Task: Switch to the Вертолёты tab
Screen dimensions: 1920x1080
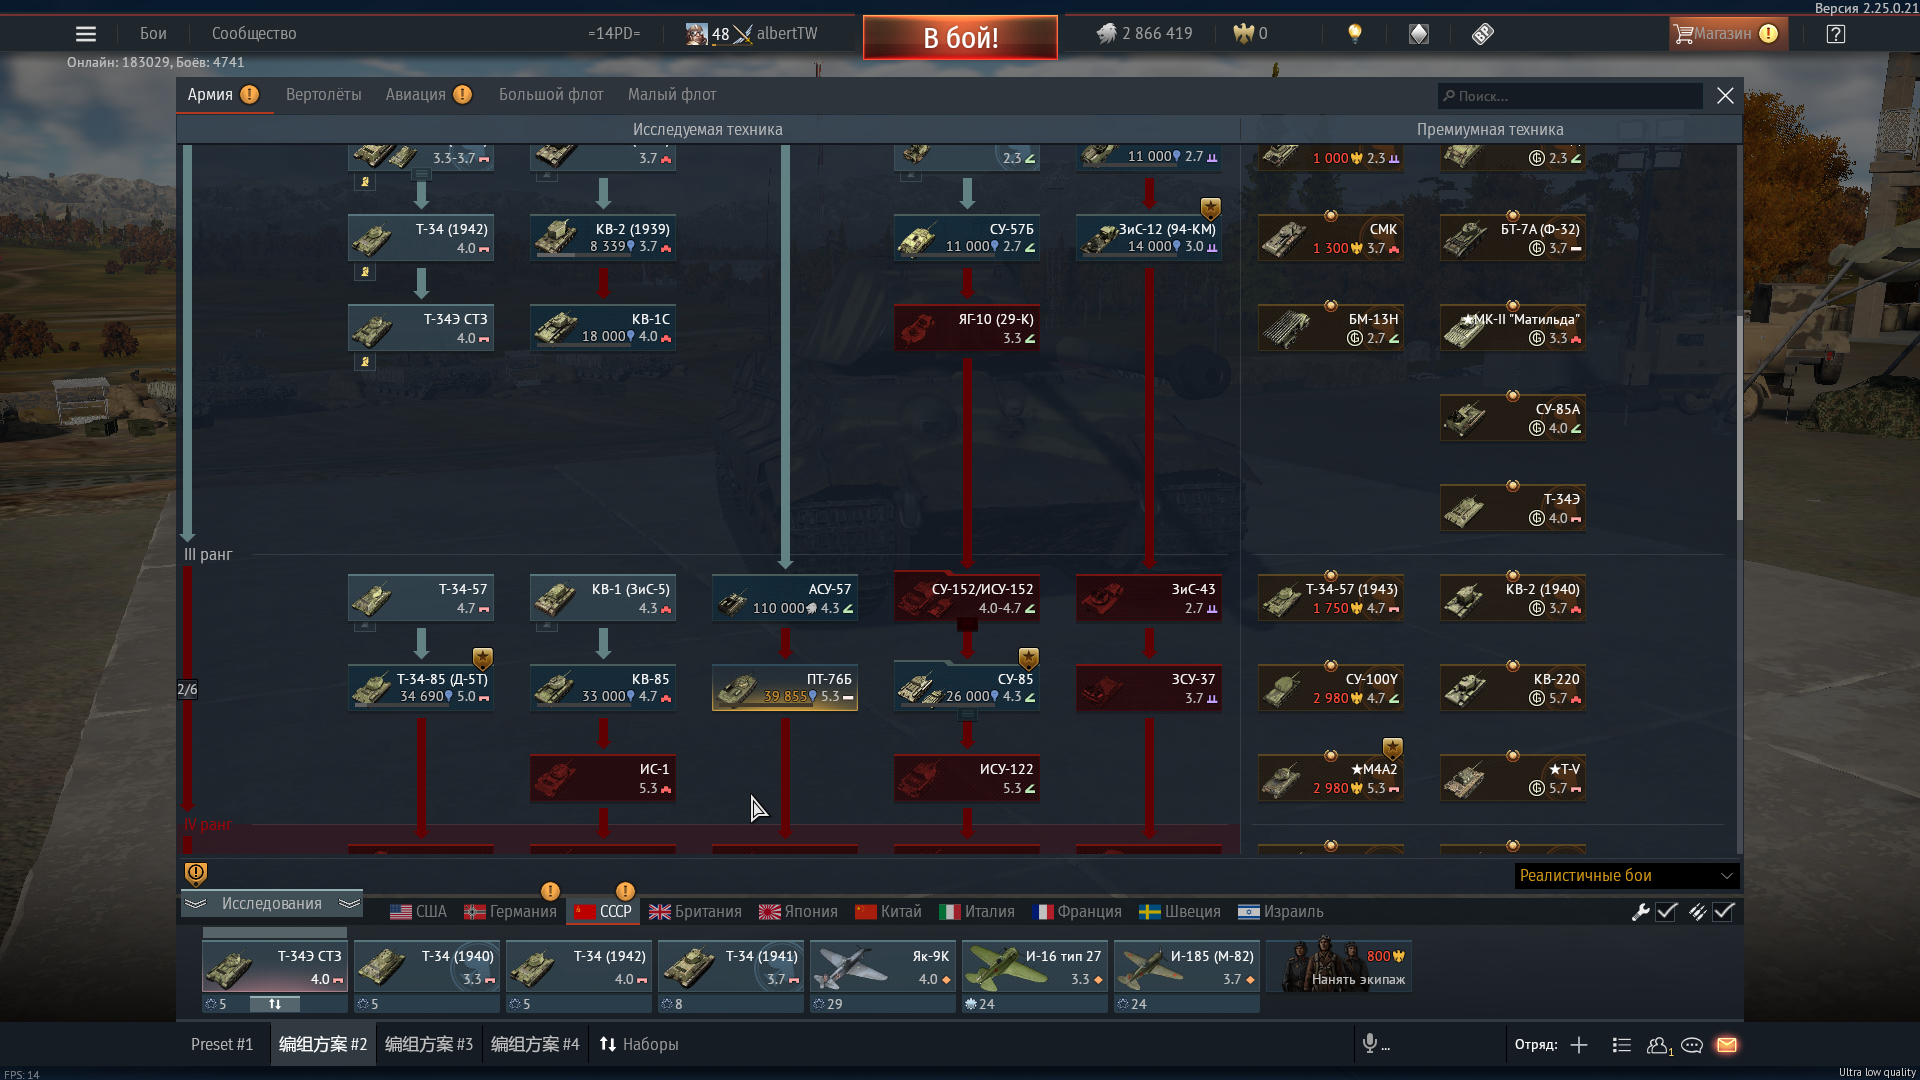Action: click(324, 95)
